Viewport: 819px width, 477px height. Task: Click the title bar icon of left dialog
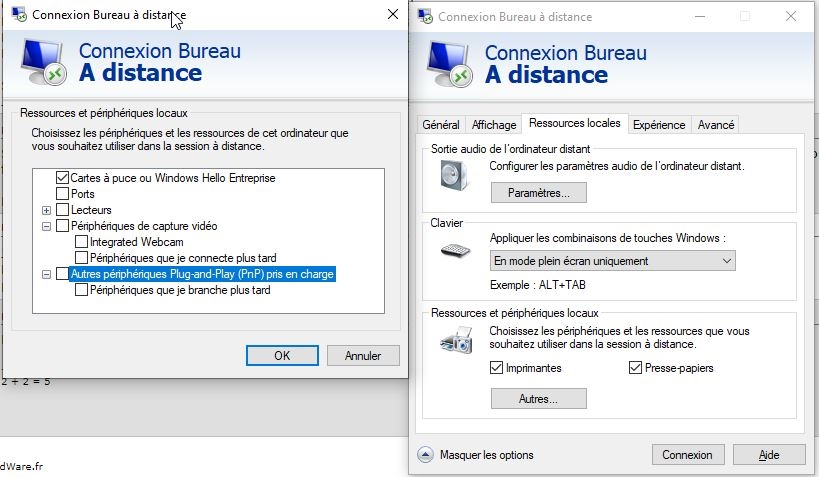coord(19,15)
